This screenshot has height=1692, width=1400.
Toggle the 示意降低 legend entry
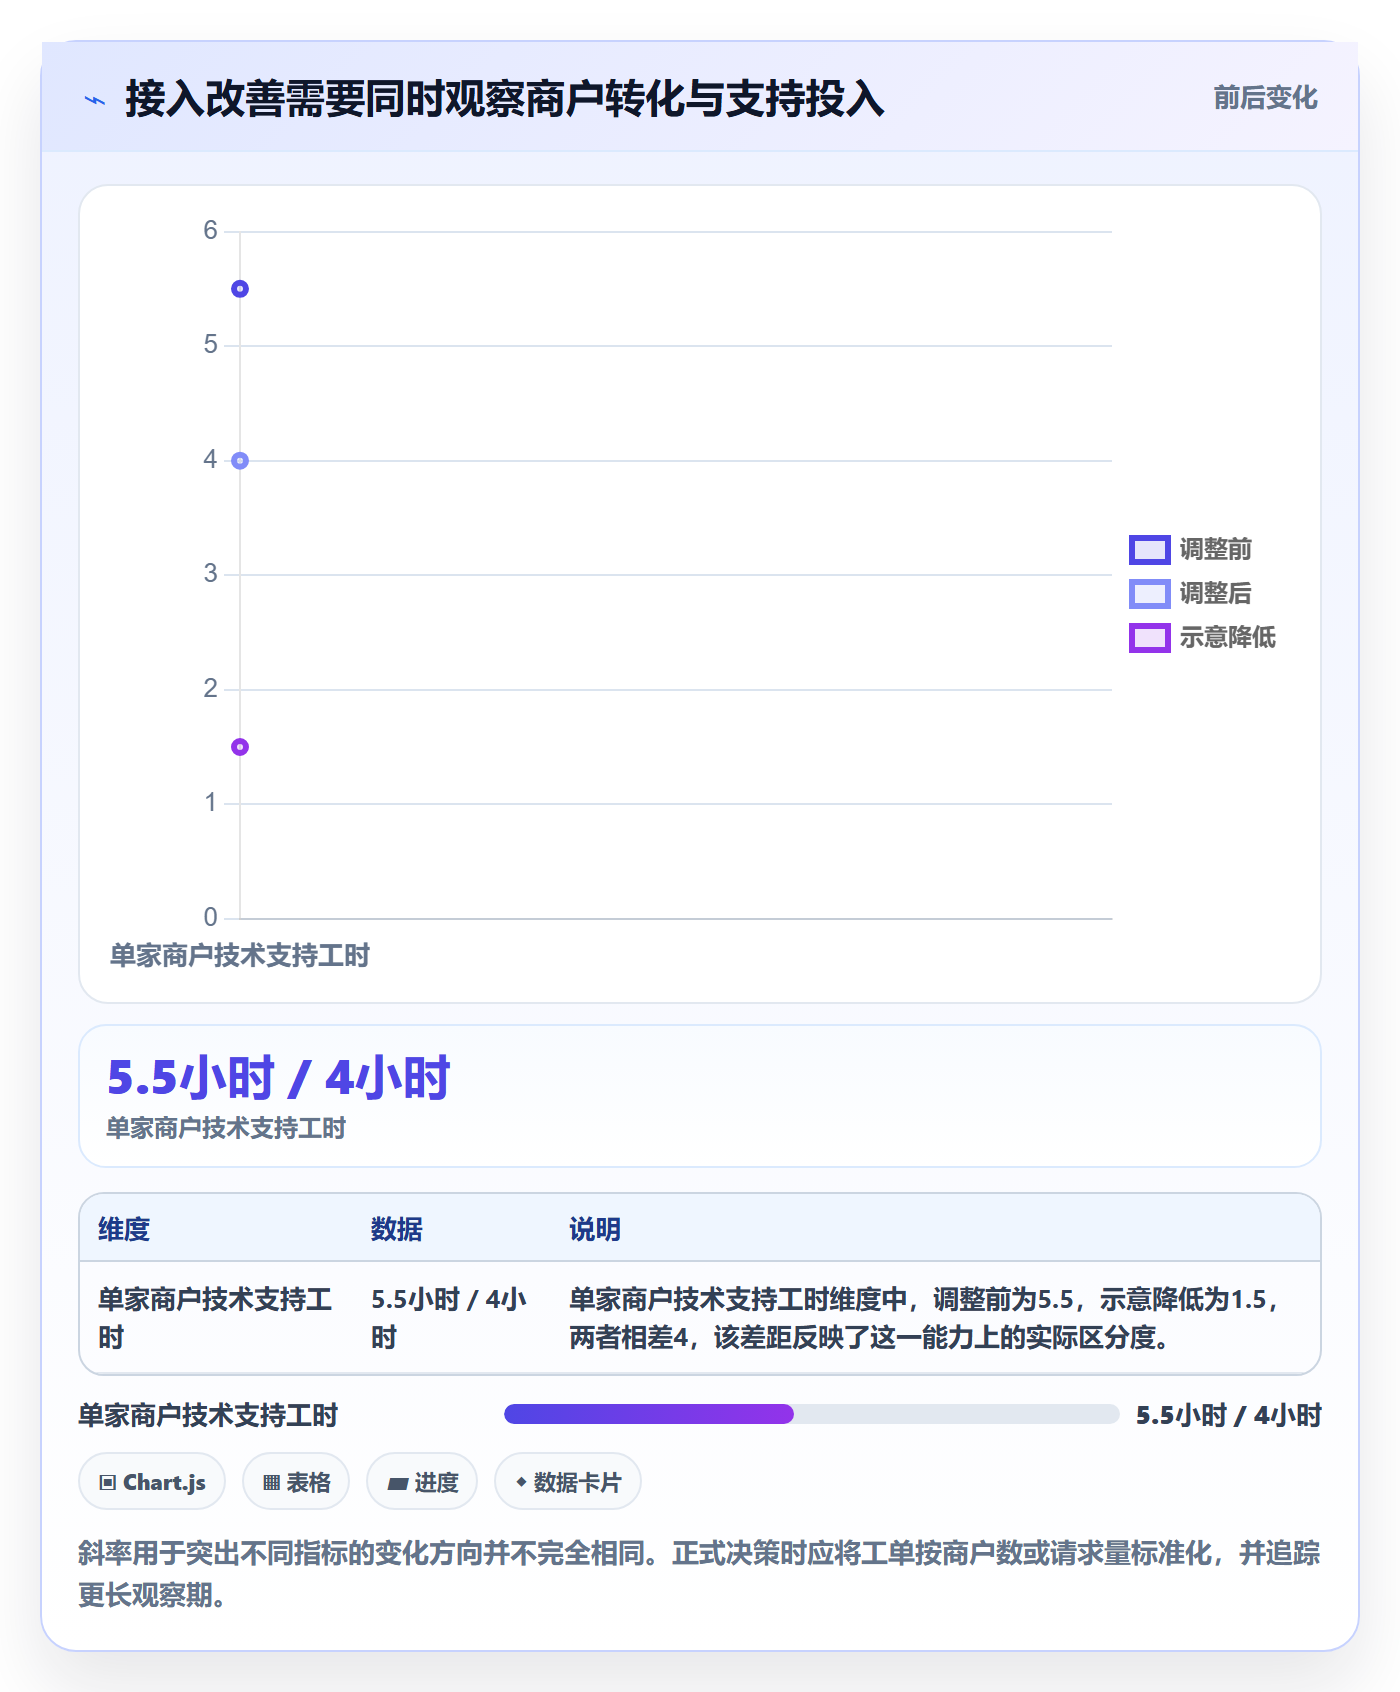[1202, 637]
